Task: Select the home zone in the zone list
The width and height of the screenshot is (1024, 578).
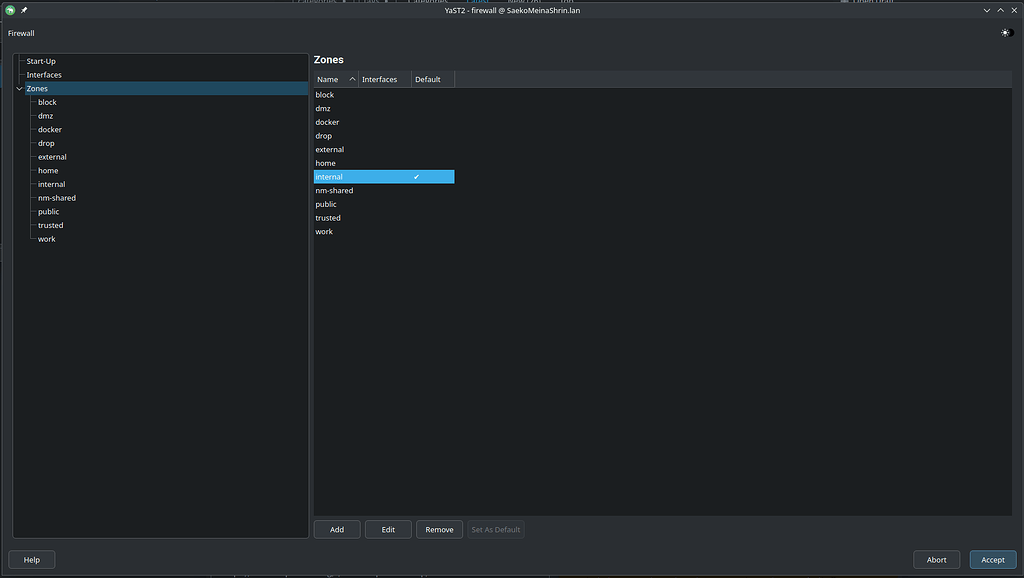Action: [325, 162]
